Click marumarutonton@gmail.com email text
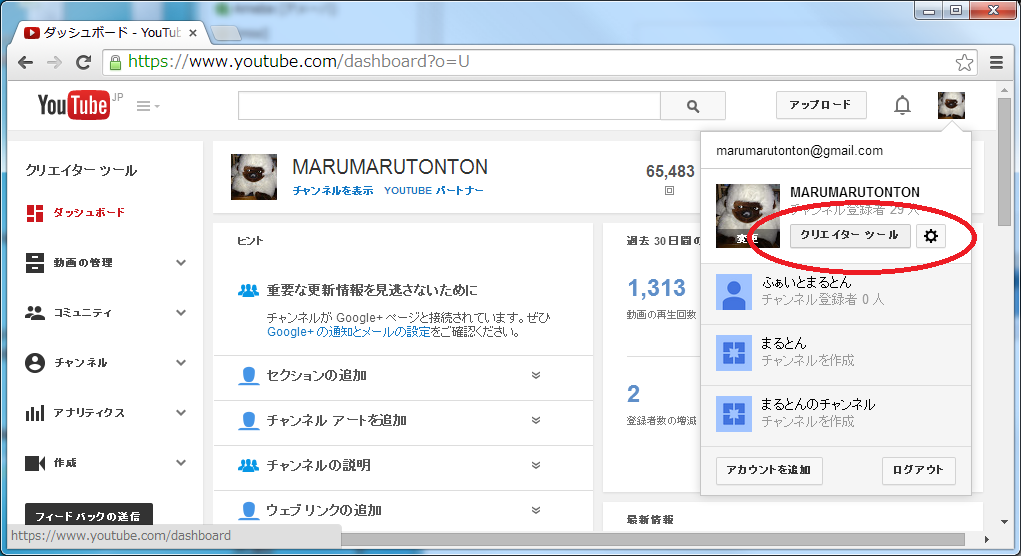 coord(800,151)
